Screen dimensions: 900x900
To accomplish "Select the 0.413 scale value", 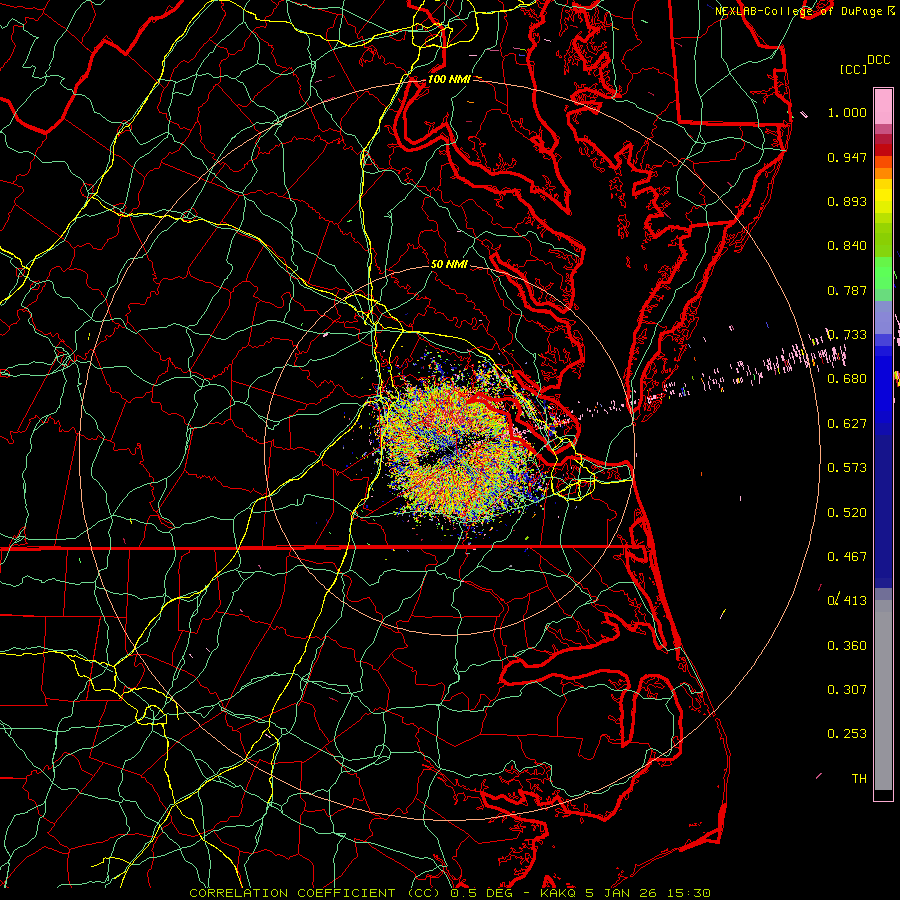I will [x=847, y=601].
